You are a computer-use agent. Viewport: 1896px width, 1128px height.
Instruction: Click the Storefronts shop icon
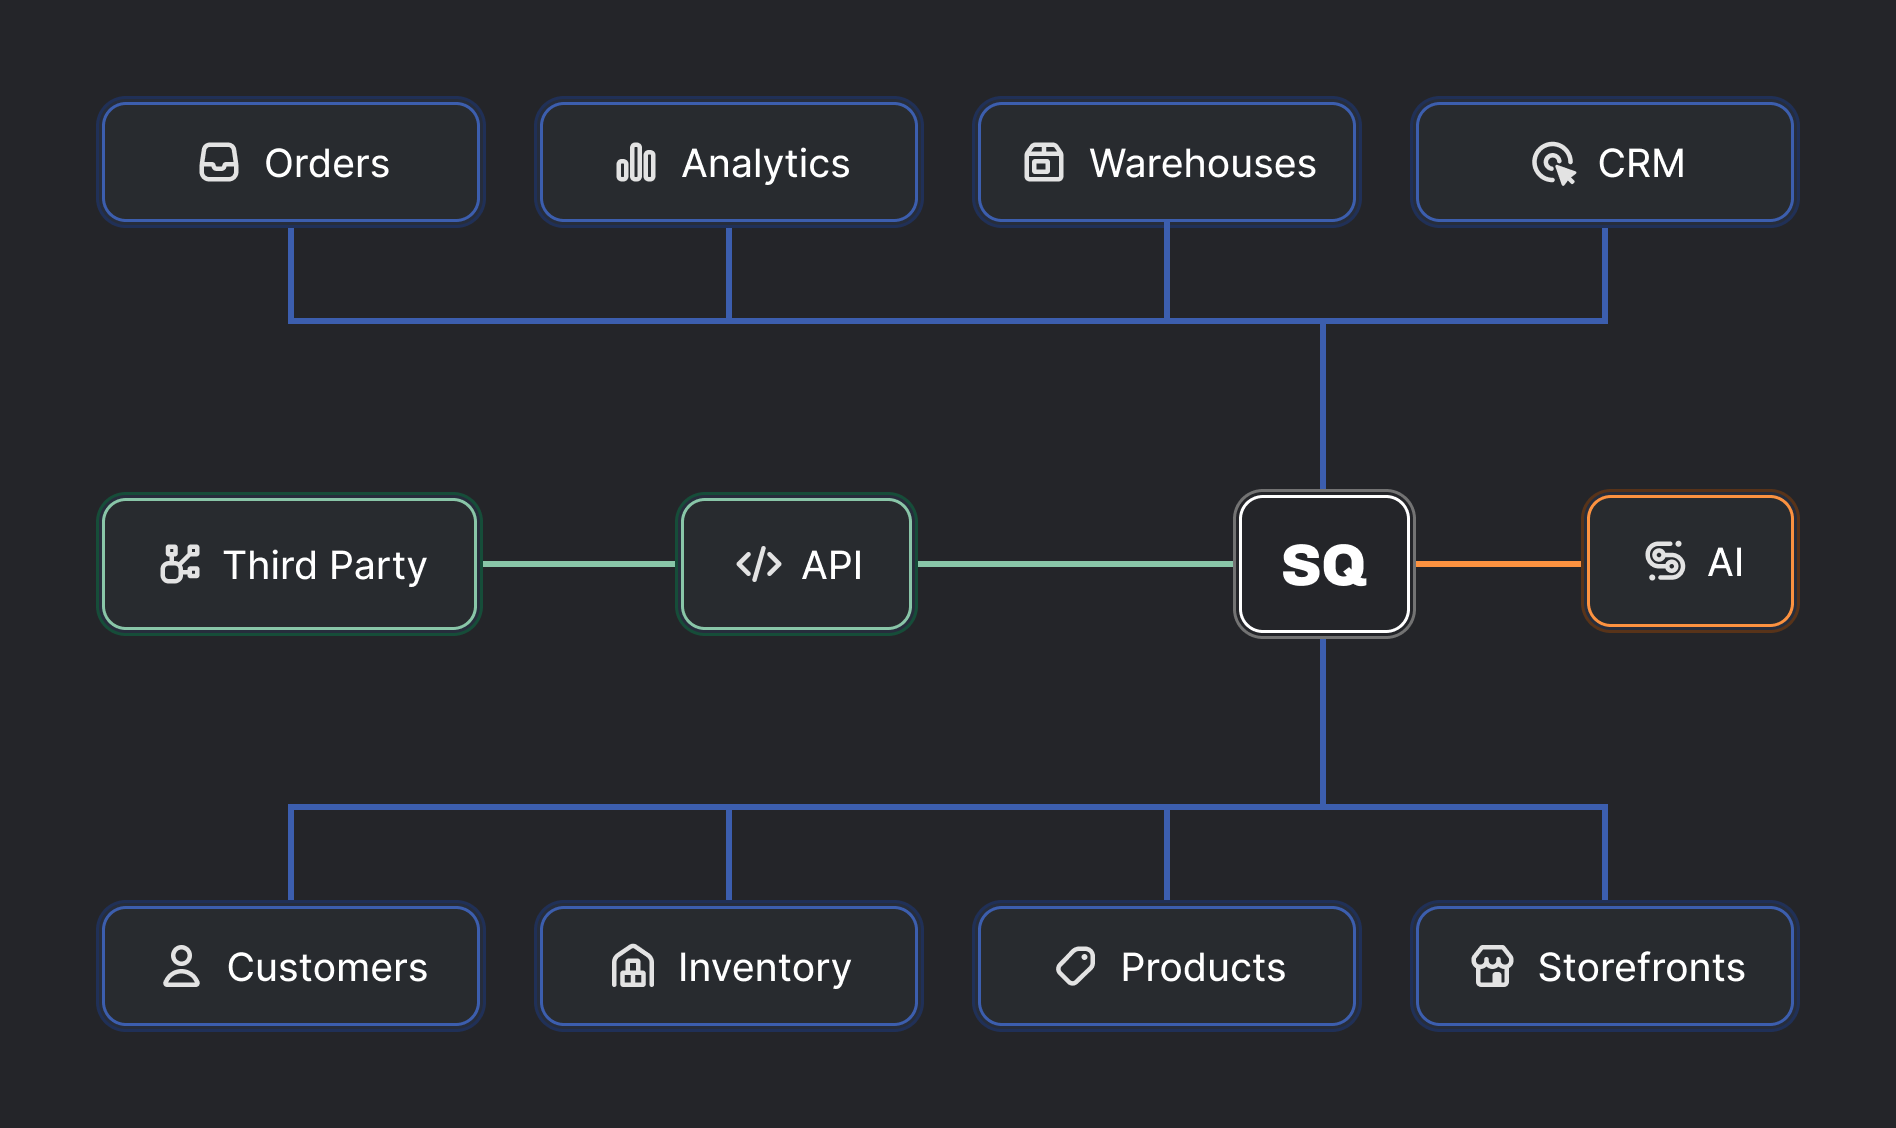(x=1493, y=966)
